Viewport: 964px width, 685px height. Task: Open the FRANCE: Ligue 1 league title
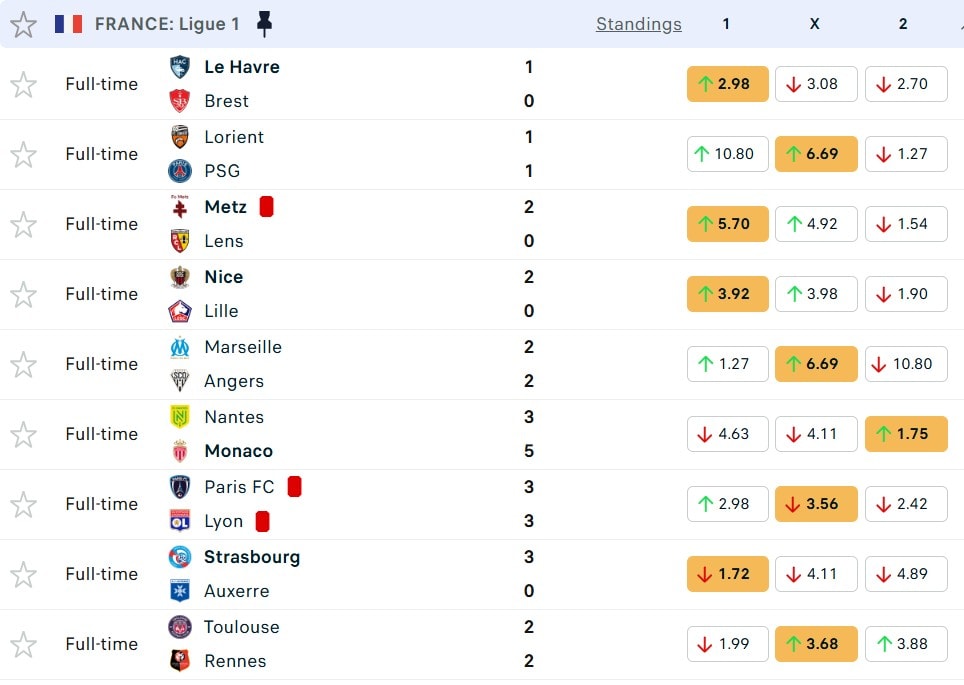167,24
